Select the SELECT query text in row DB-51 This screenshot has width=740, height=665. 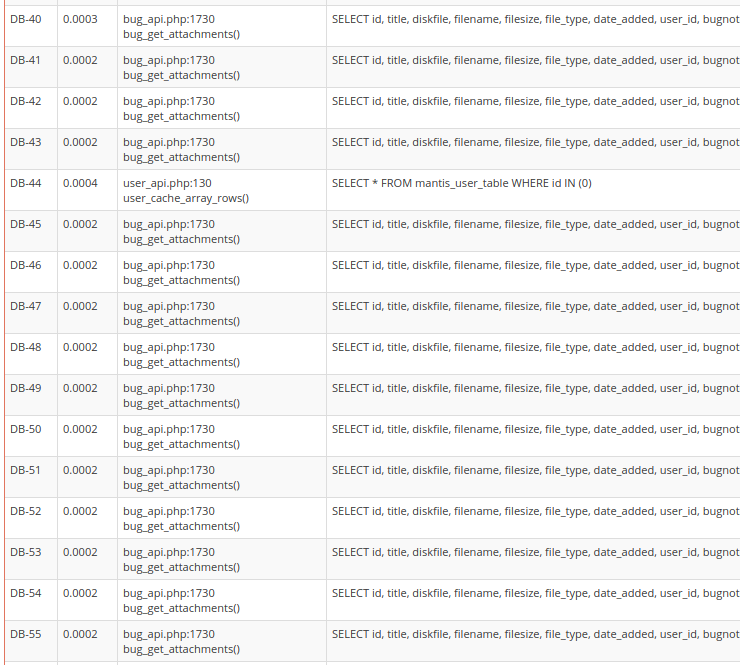(x=534, y=470)
